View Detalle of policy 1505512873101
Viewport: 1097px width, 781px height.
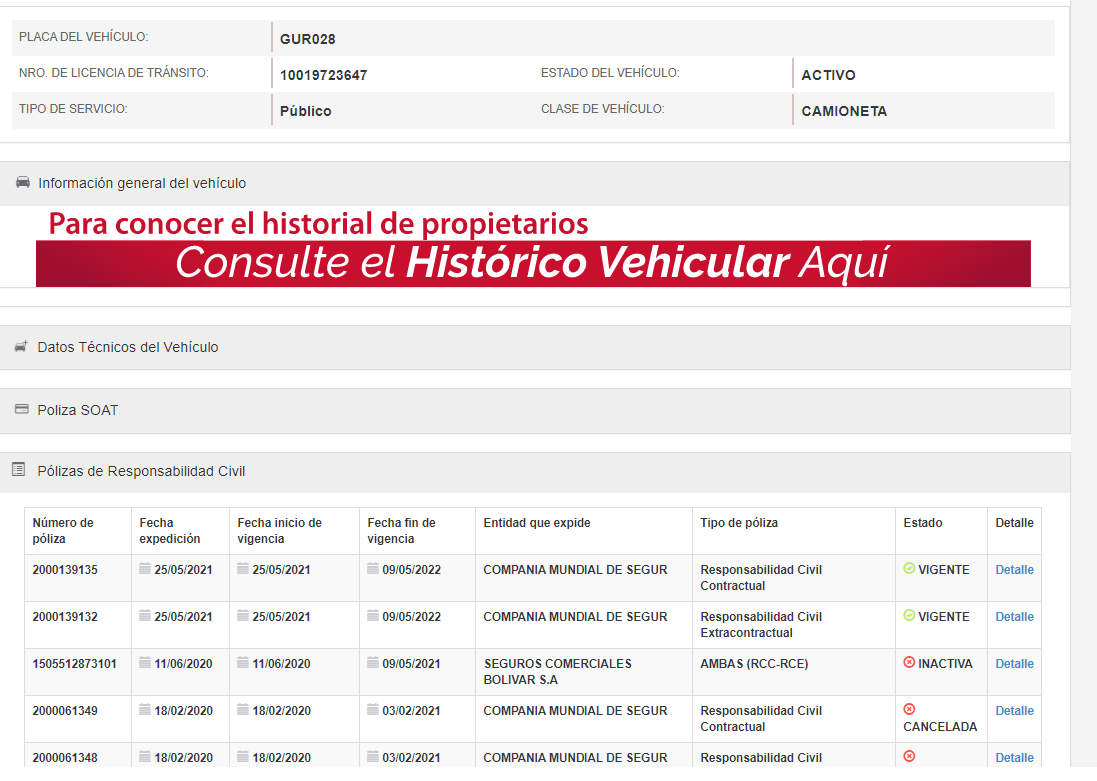(x=1014, y=664)
